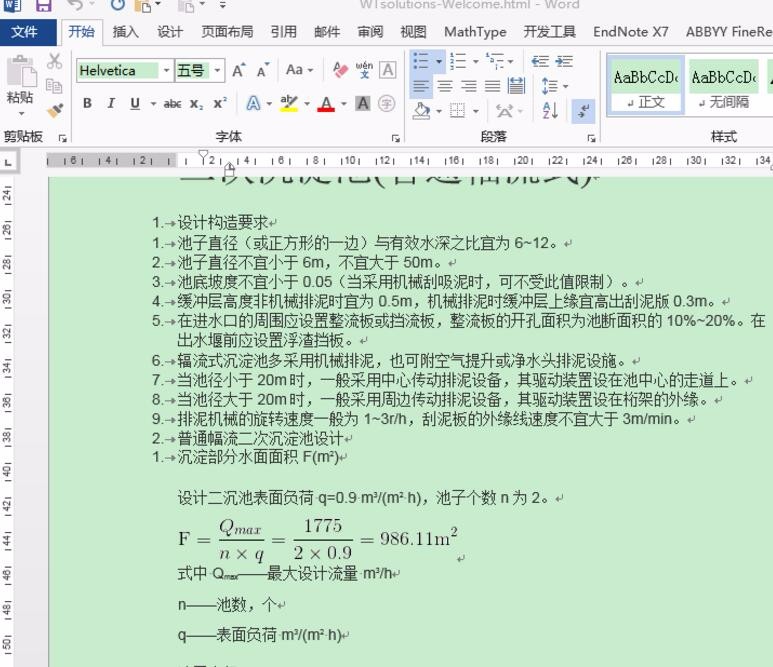This screenshot has width=773, height=667.
Task: Open the Paragraph dialog launcher
Action: click(x=591, y=138)
